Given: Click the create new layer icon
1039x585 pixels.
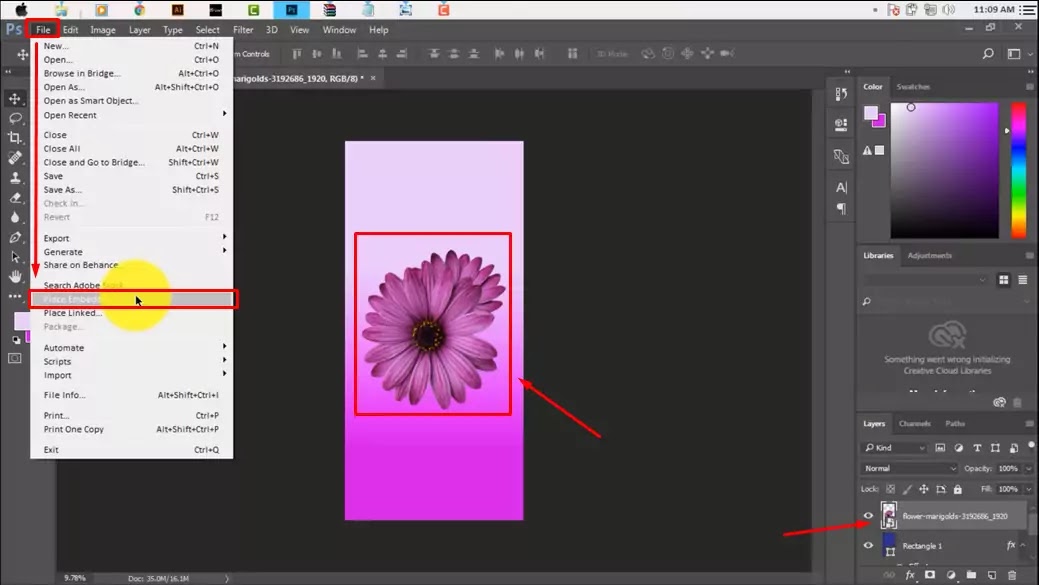Looking at the screenshot, I should coord(991,575).
